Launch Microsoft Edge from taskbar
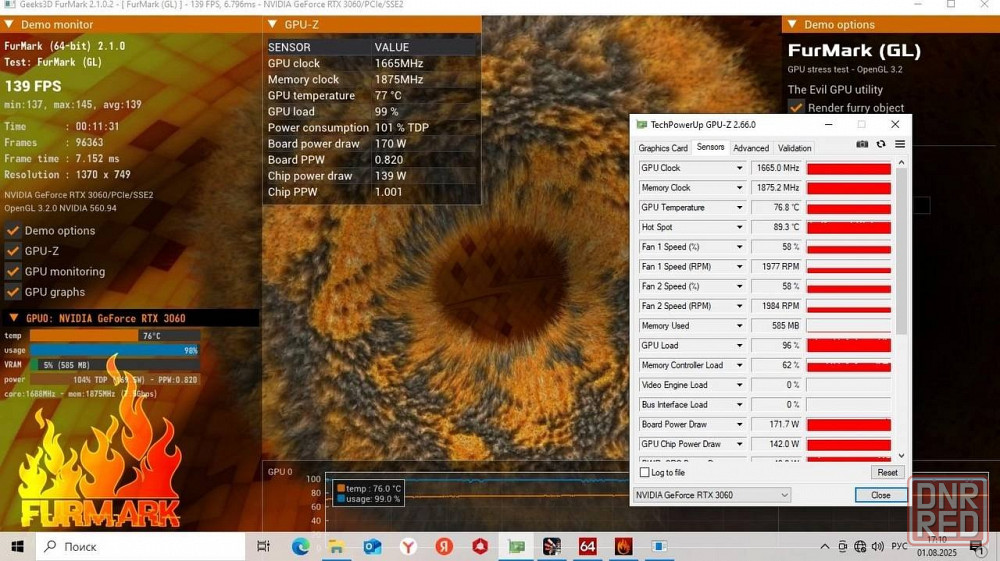Screen dimensions: 1000x561 (x=300, y=546)
